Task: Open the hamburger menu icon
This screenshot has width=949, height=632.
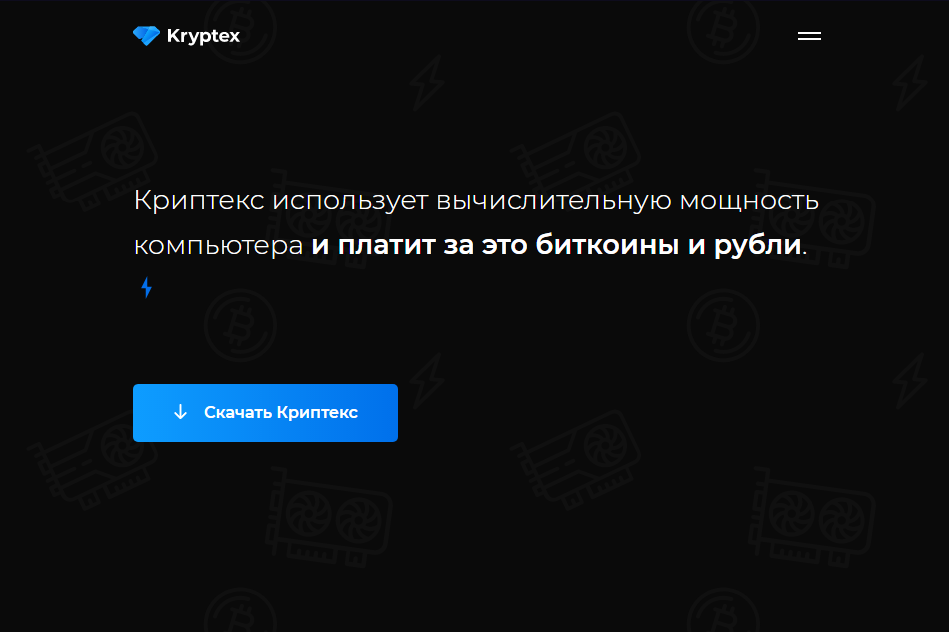Action: pyautogui.click(x=809, y=36)
